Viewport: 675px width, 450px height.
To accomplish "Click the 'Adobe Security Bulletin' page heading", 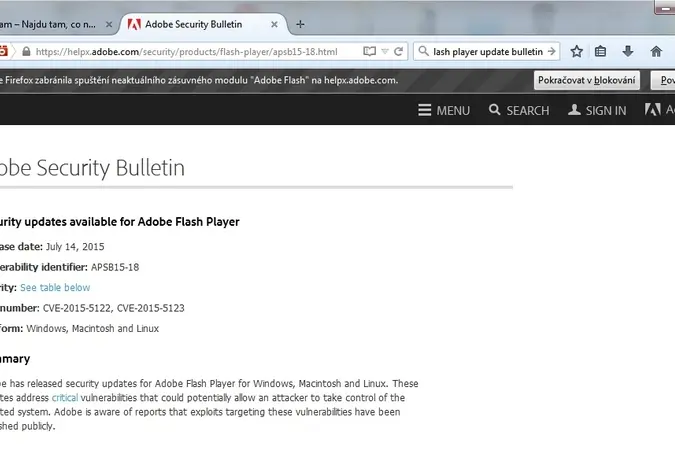I will [x=92, y=168].
